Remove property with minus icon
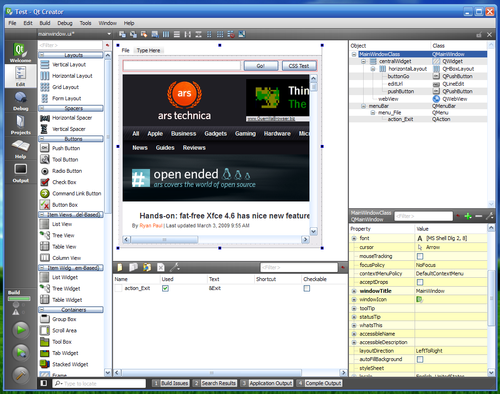 [x=479, y=216]
